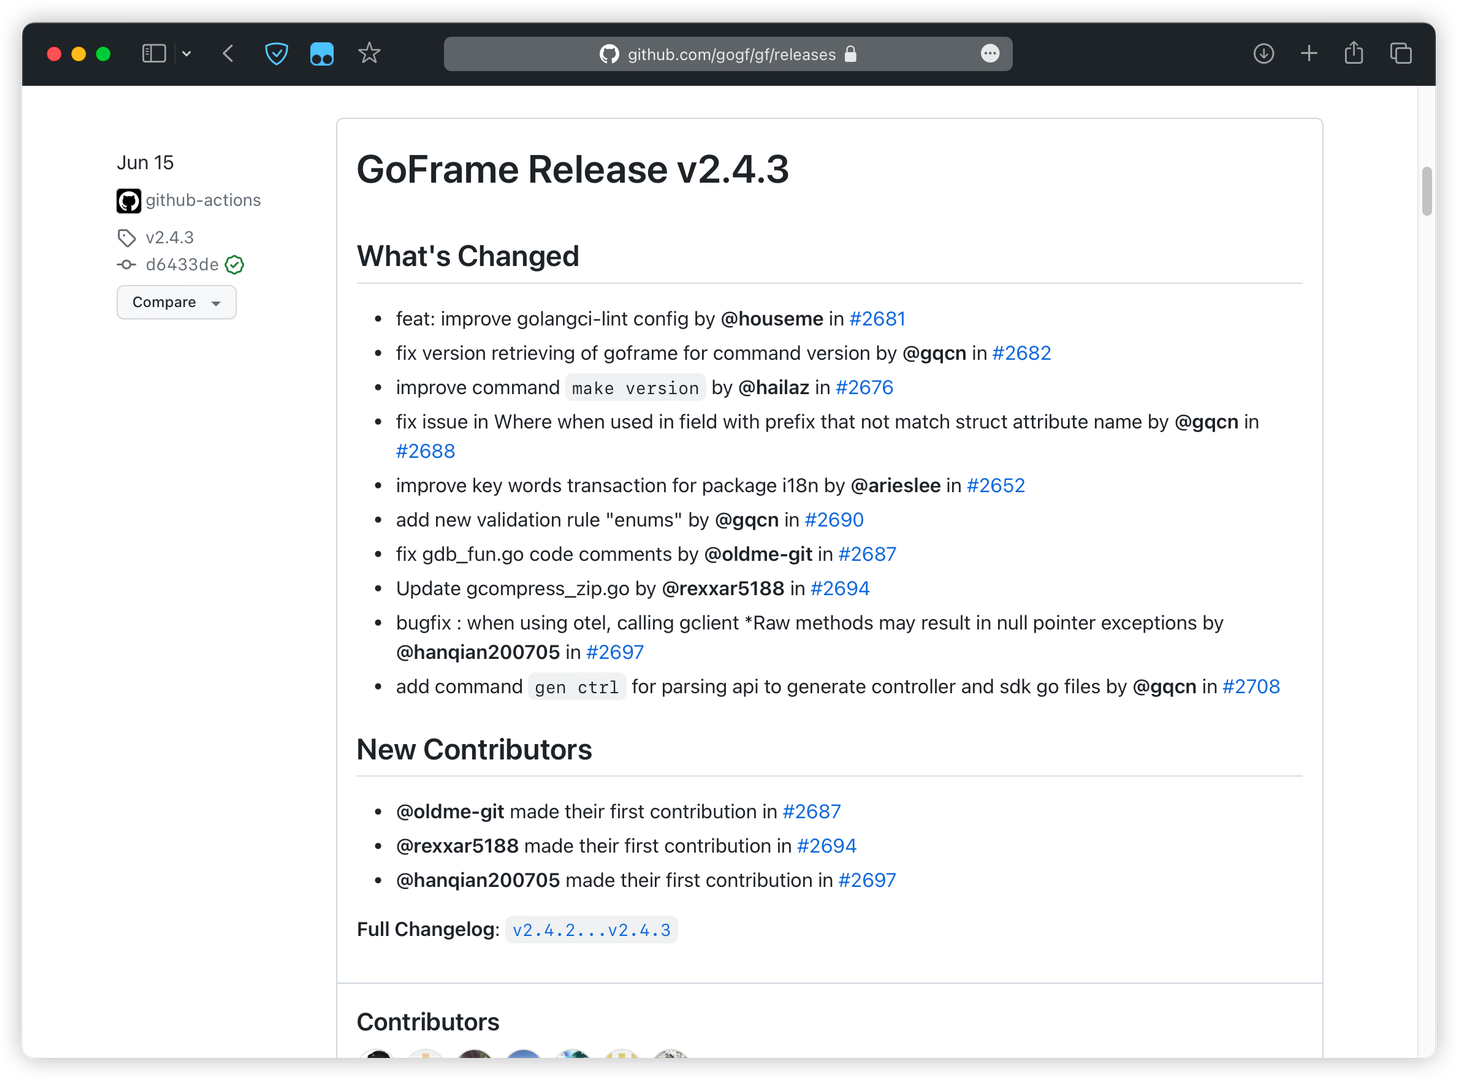Image resolution: width=1458 pixels, height=1080 pixels.
Task: Open Safari downloads with the download arrow icon
Action: (x=1263, y=53)
